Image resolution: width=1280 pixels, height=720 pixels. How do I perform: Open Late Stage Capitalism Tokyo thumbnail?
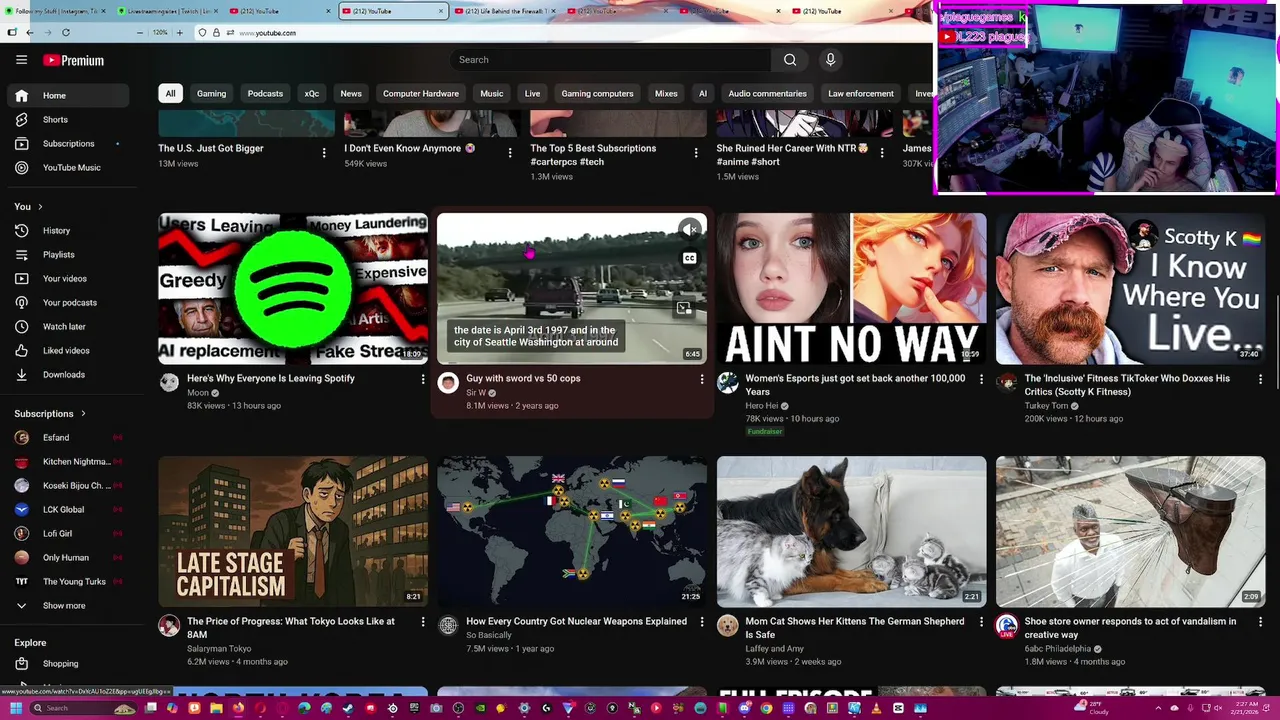tap(293, 531)
